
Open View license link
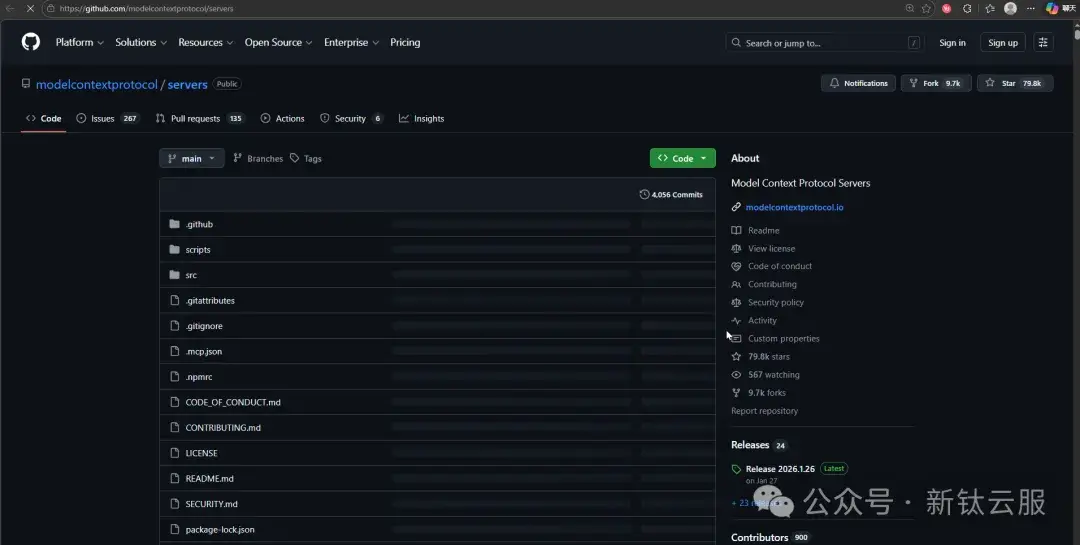point(771,249)
